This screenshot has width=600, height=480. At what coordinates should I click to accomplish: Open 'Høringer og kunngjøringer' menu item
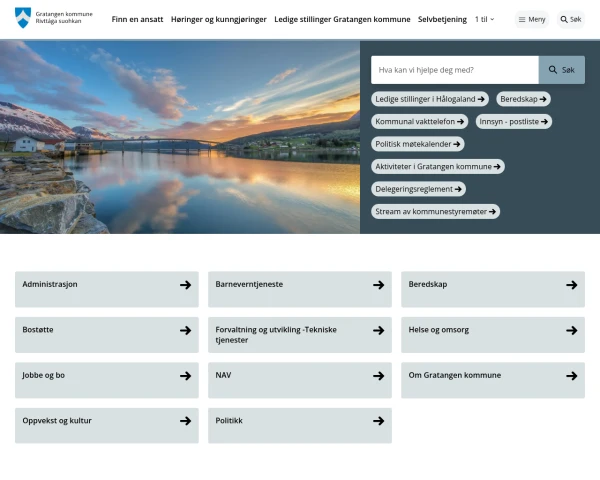(x=219, y=19)
